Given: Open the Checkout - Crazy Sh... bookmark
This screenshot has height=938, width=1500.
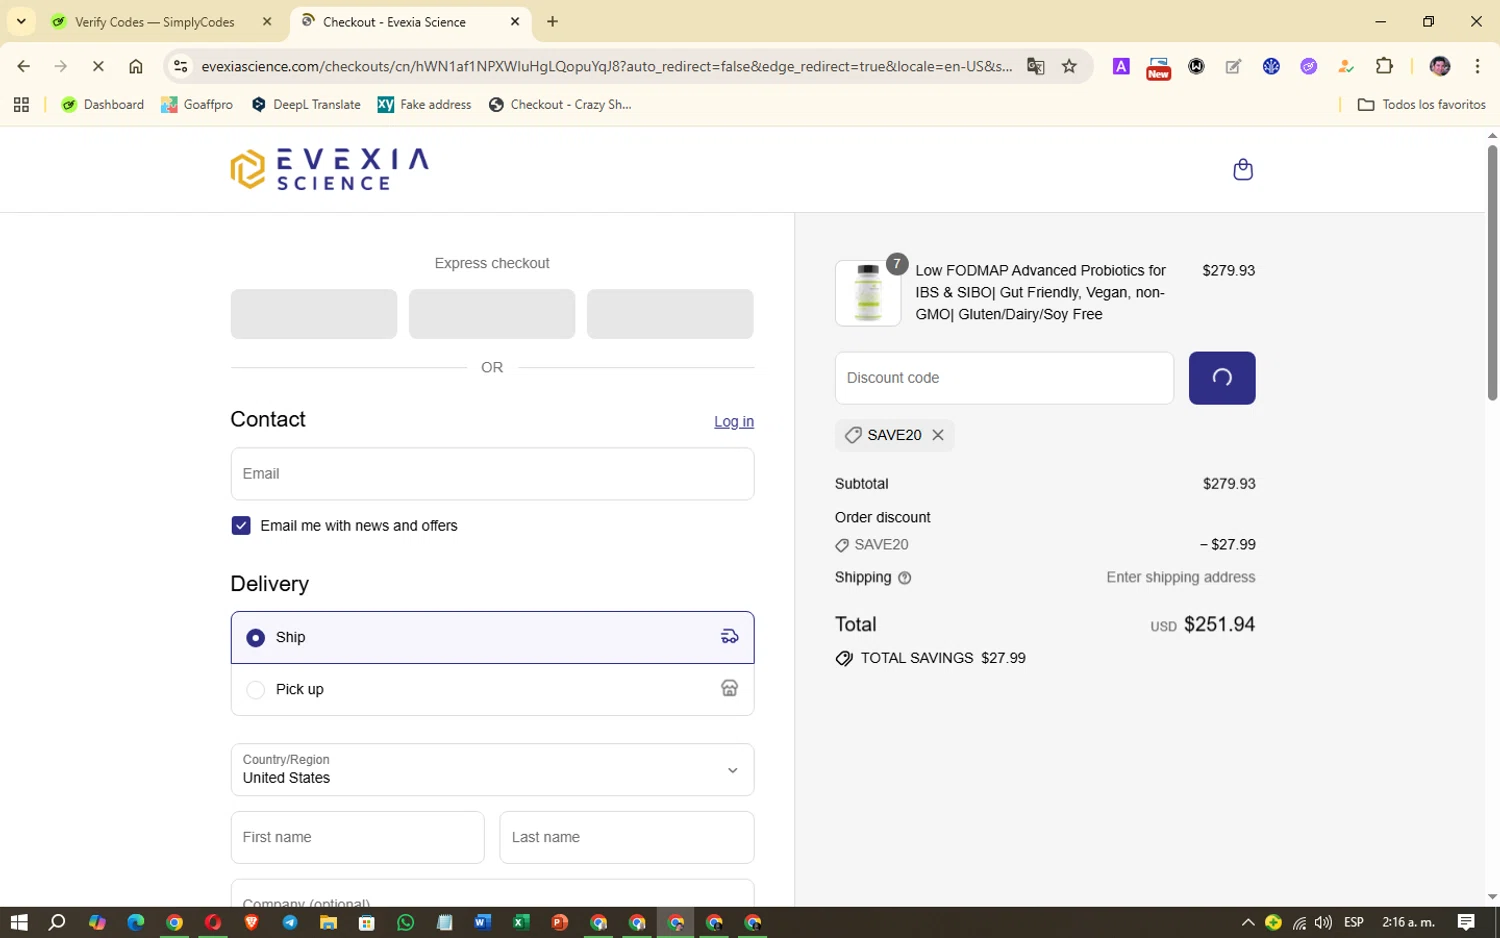Looking at the screenshot, I should click(560, 105).
